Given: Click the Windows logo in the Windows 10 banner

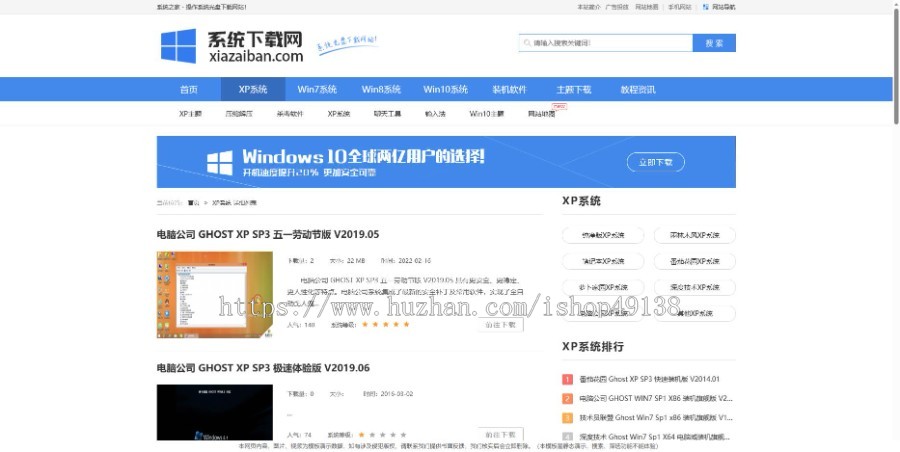Looking at the screenshot, I should 220,163.
